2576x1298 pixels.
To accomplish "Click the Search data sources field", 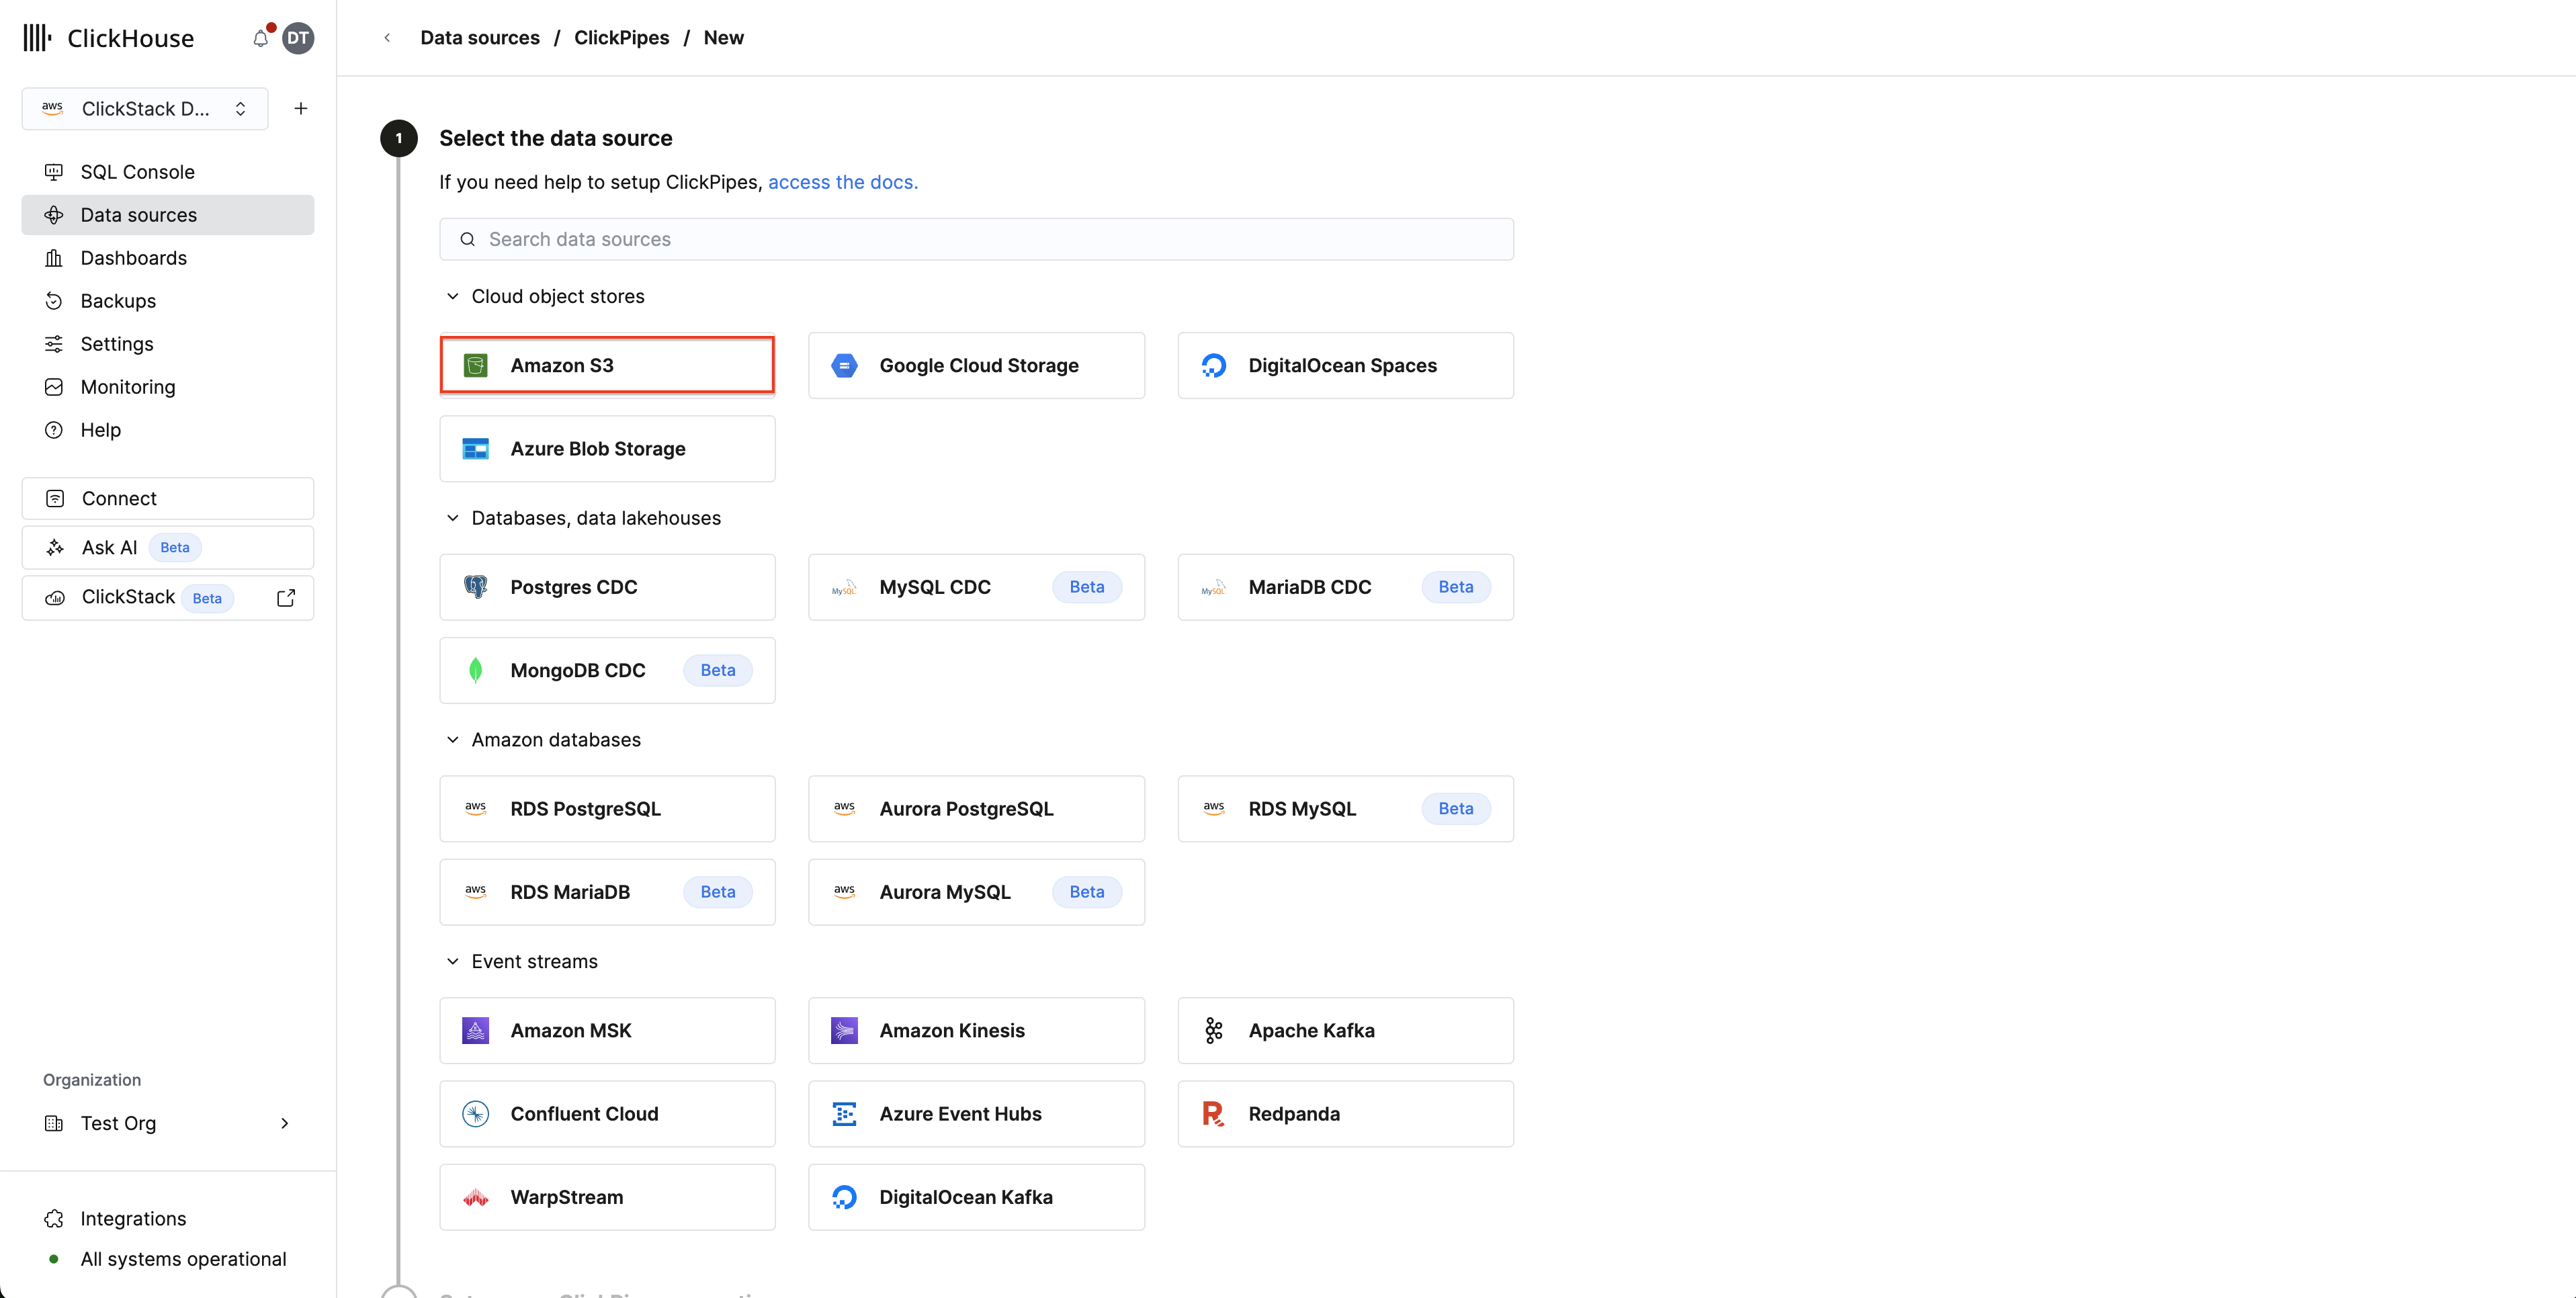I will coord(976,239).
